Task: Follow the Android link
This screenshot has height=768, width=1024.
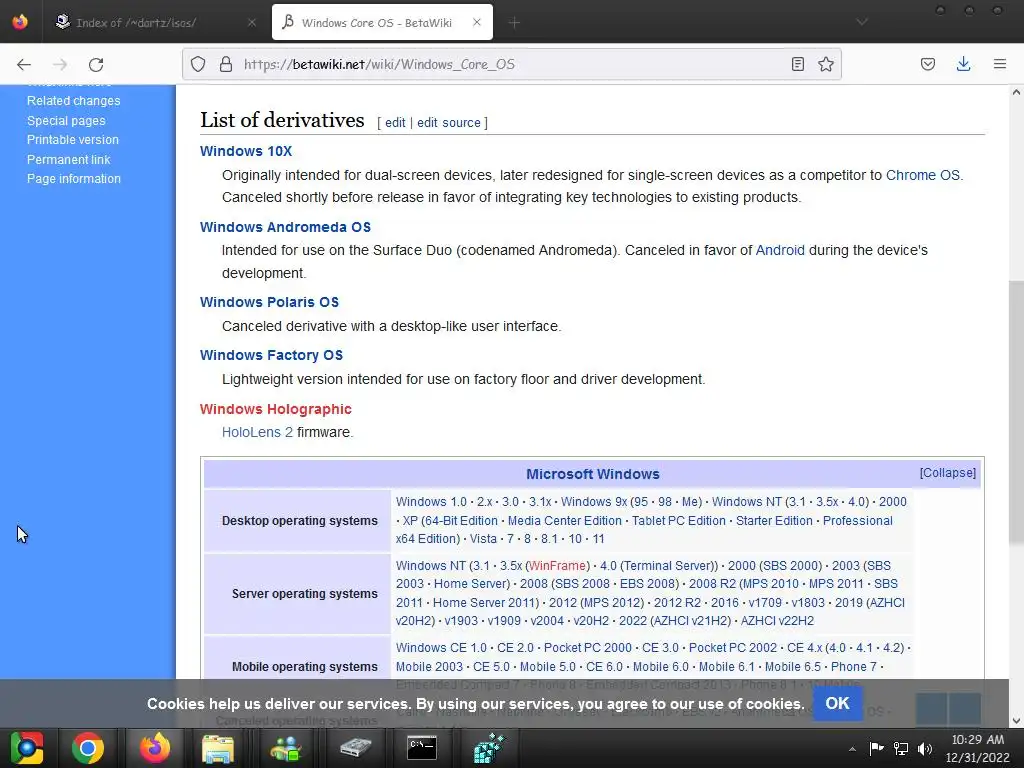Action: 780,250
